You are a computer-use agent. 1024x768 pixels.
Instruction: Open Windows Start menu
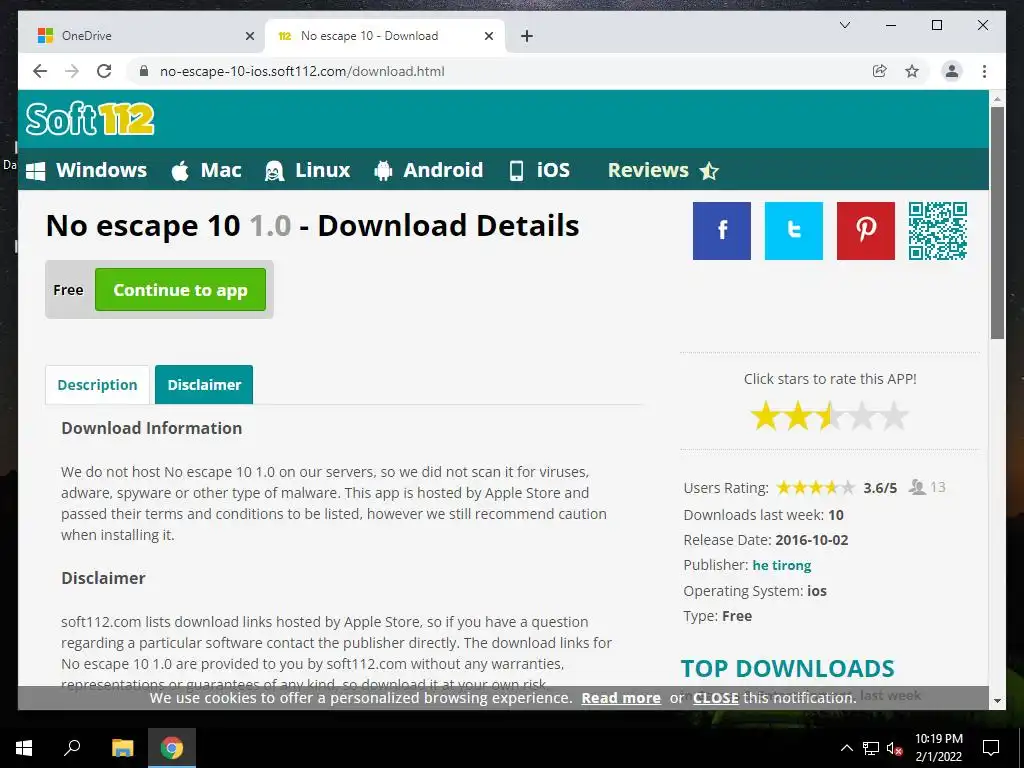[24, 748]
